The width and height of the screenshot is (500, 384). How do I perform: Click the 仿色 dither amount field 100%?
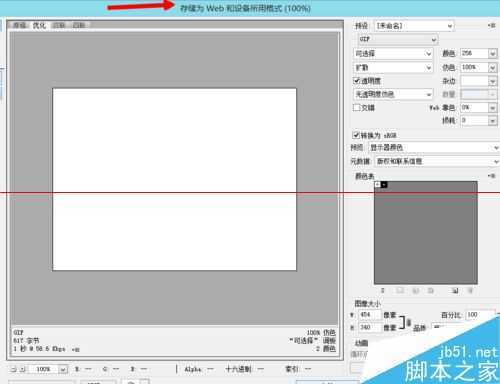point(474,67)
